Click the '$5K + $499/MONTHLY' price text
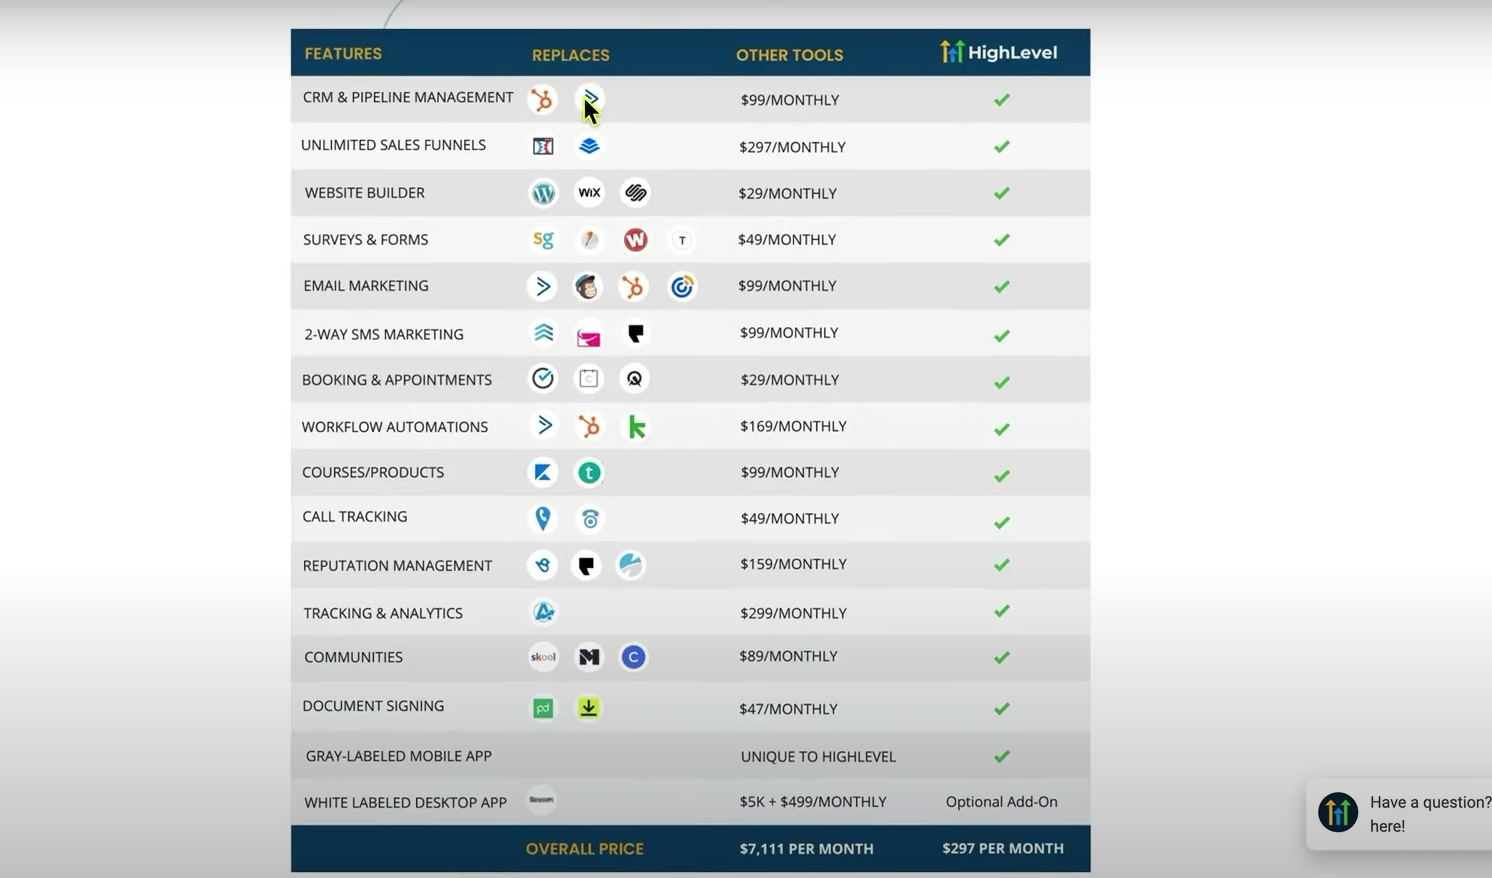The height and width of the screenshot is (878, 1492). [x=813, y=802]
